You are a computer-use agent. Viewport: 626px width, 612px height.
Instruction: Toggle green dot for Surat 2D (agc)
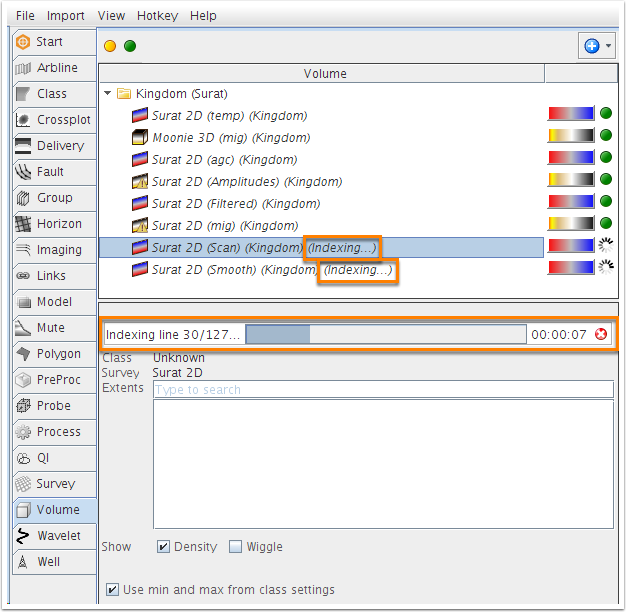606,157
